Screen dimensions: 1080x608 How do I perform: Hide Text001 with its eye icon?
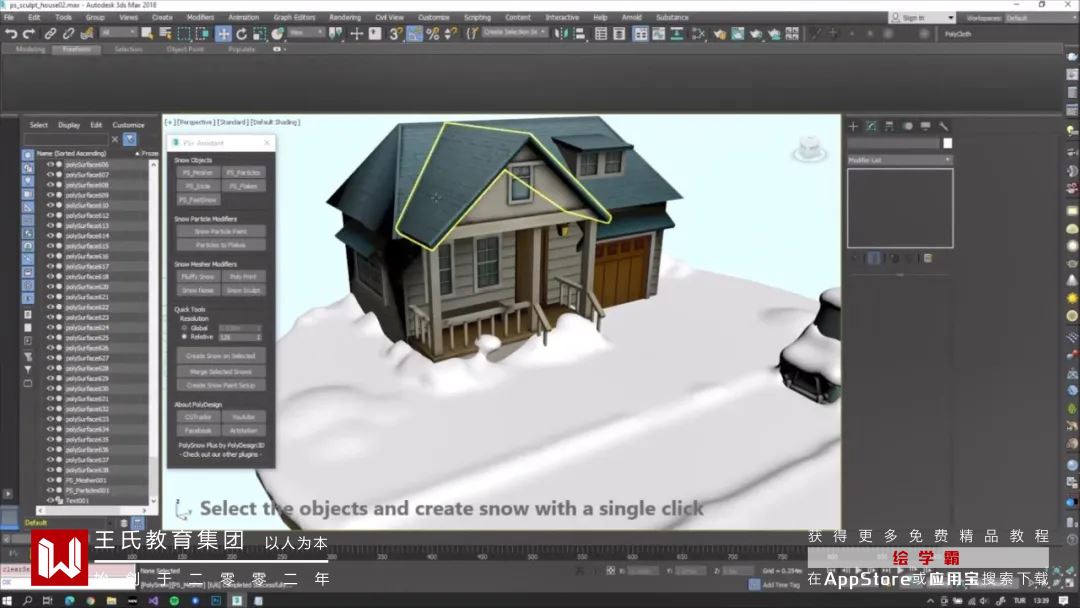(x=50, y=501)
